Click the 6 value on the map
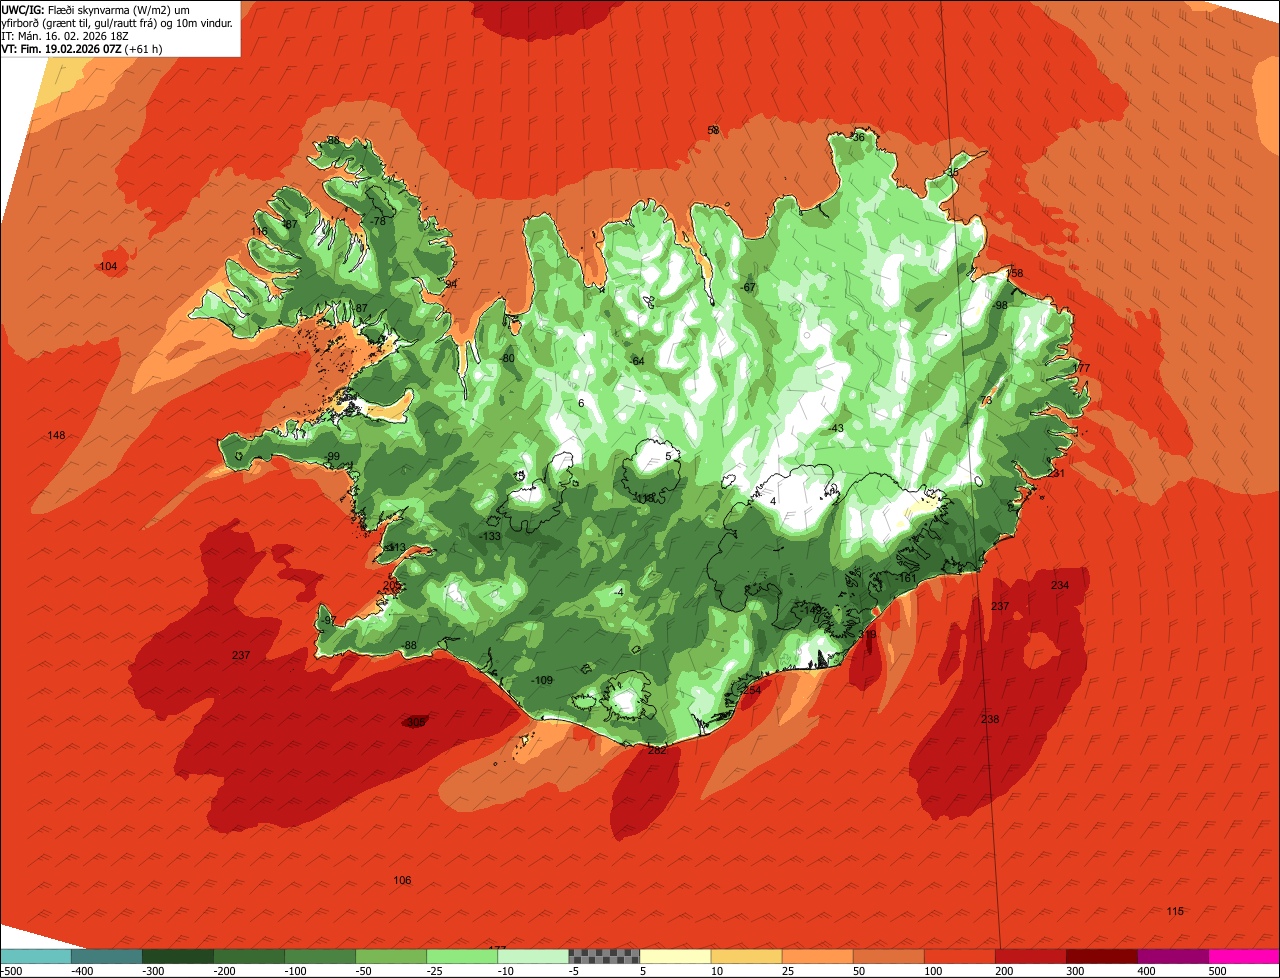 coord(581,403)
